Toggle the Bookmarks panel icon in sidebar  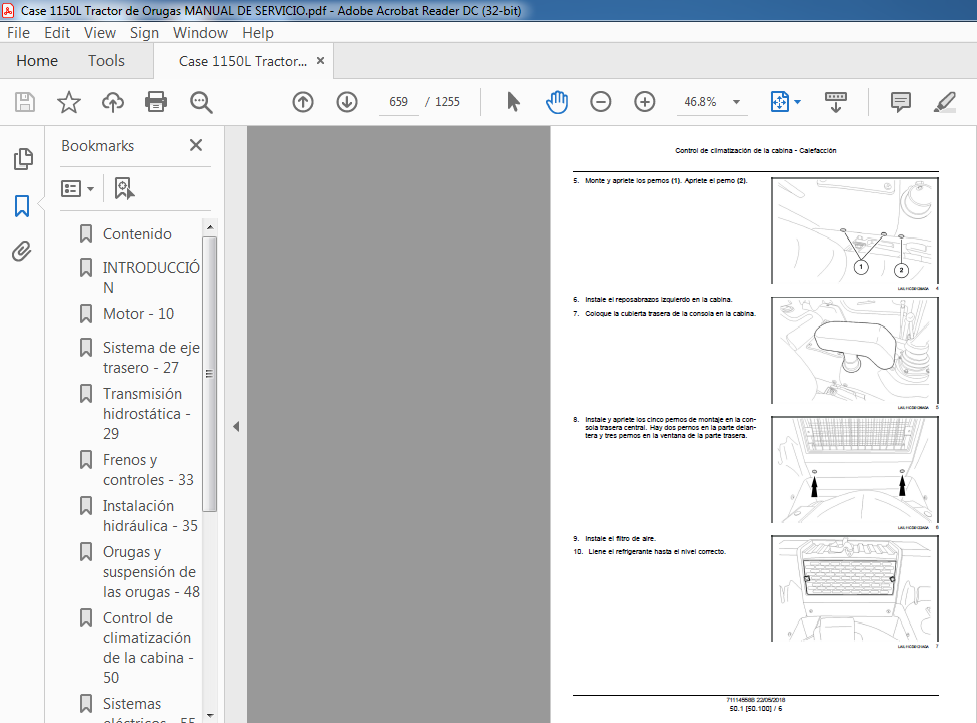22,206
